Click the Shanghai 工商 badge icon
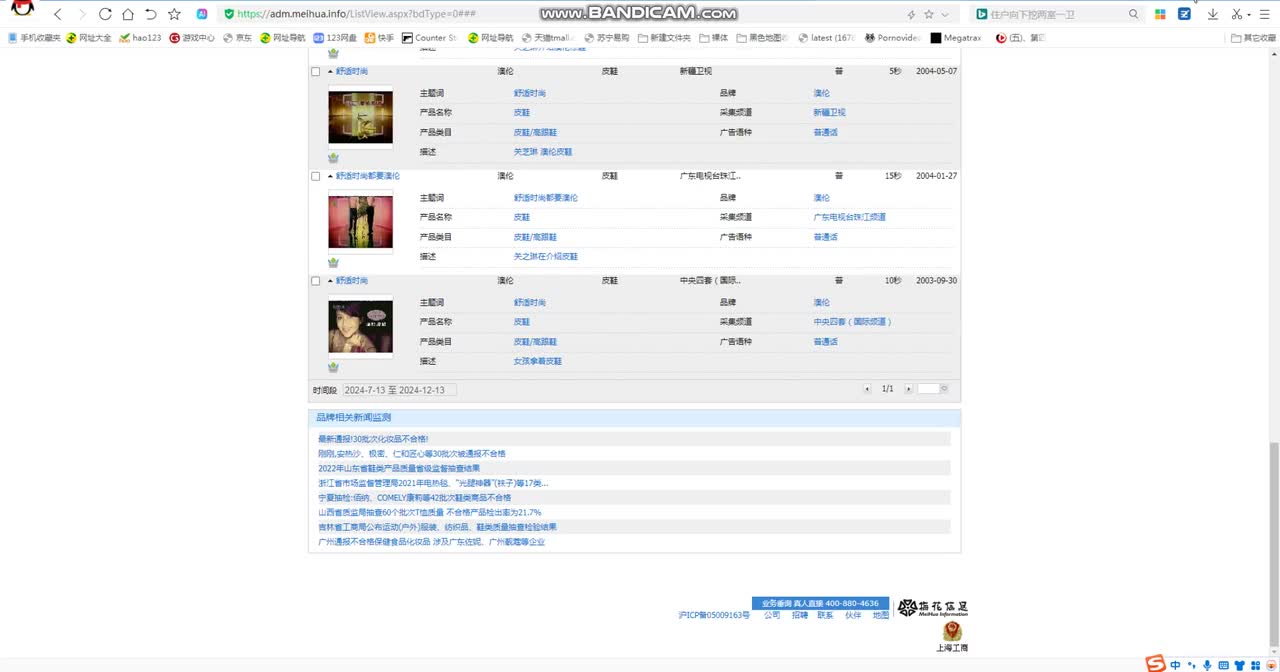The height and width of the screenshot is (672, 1280). 952,636
